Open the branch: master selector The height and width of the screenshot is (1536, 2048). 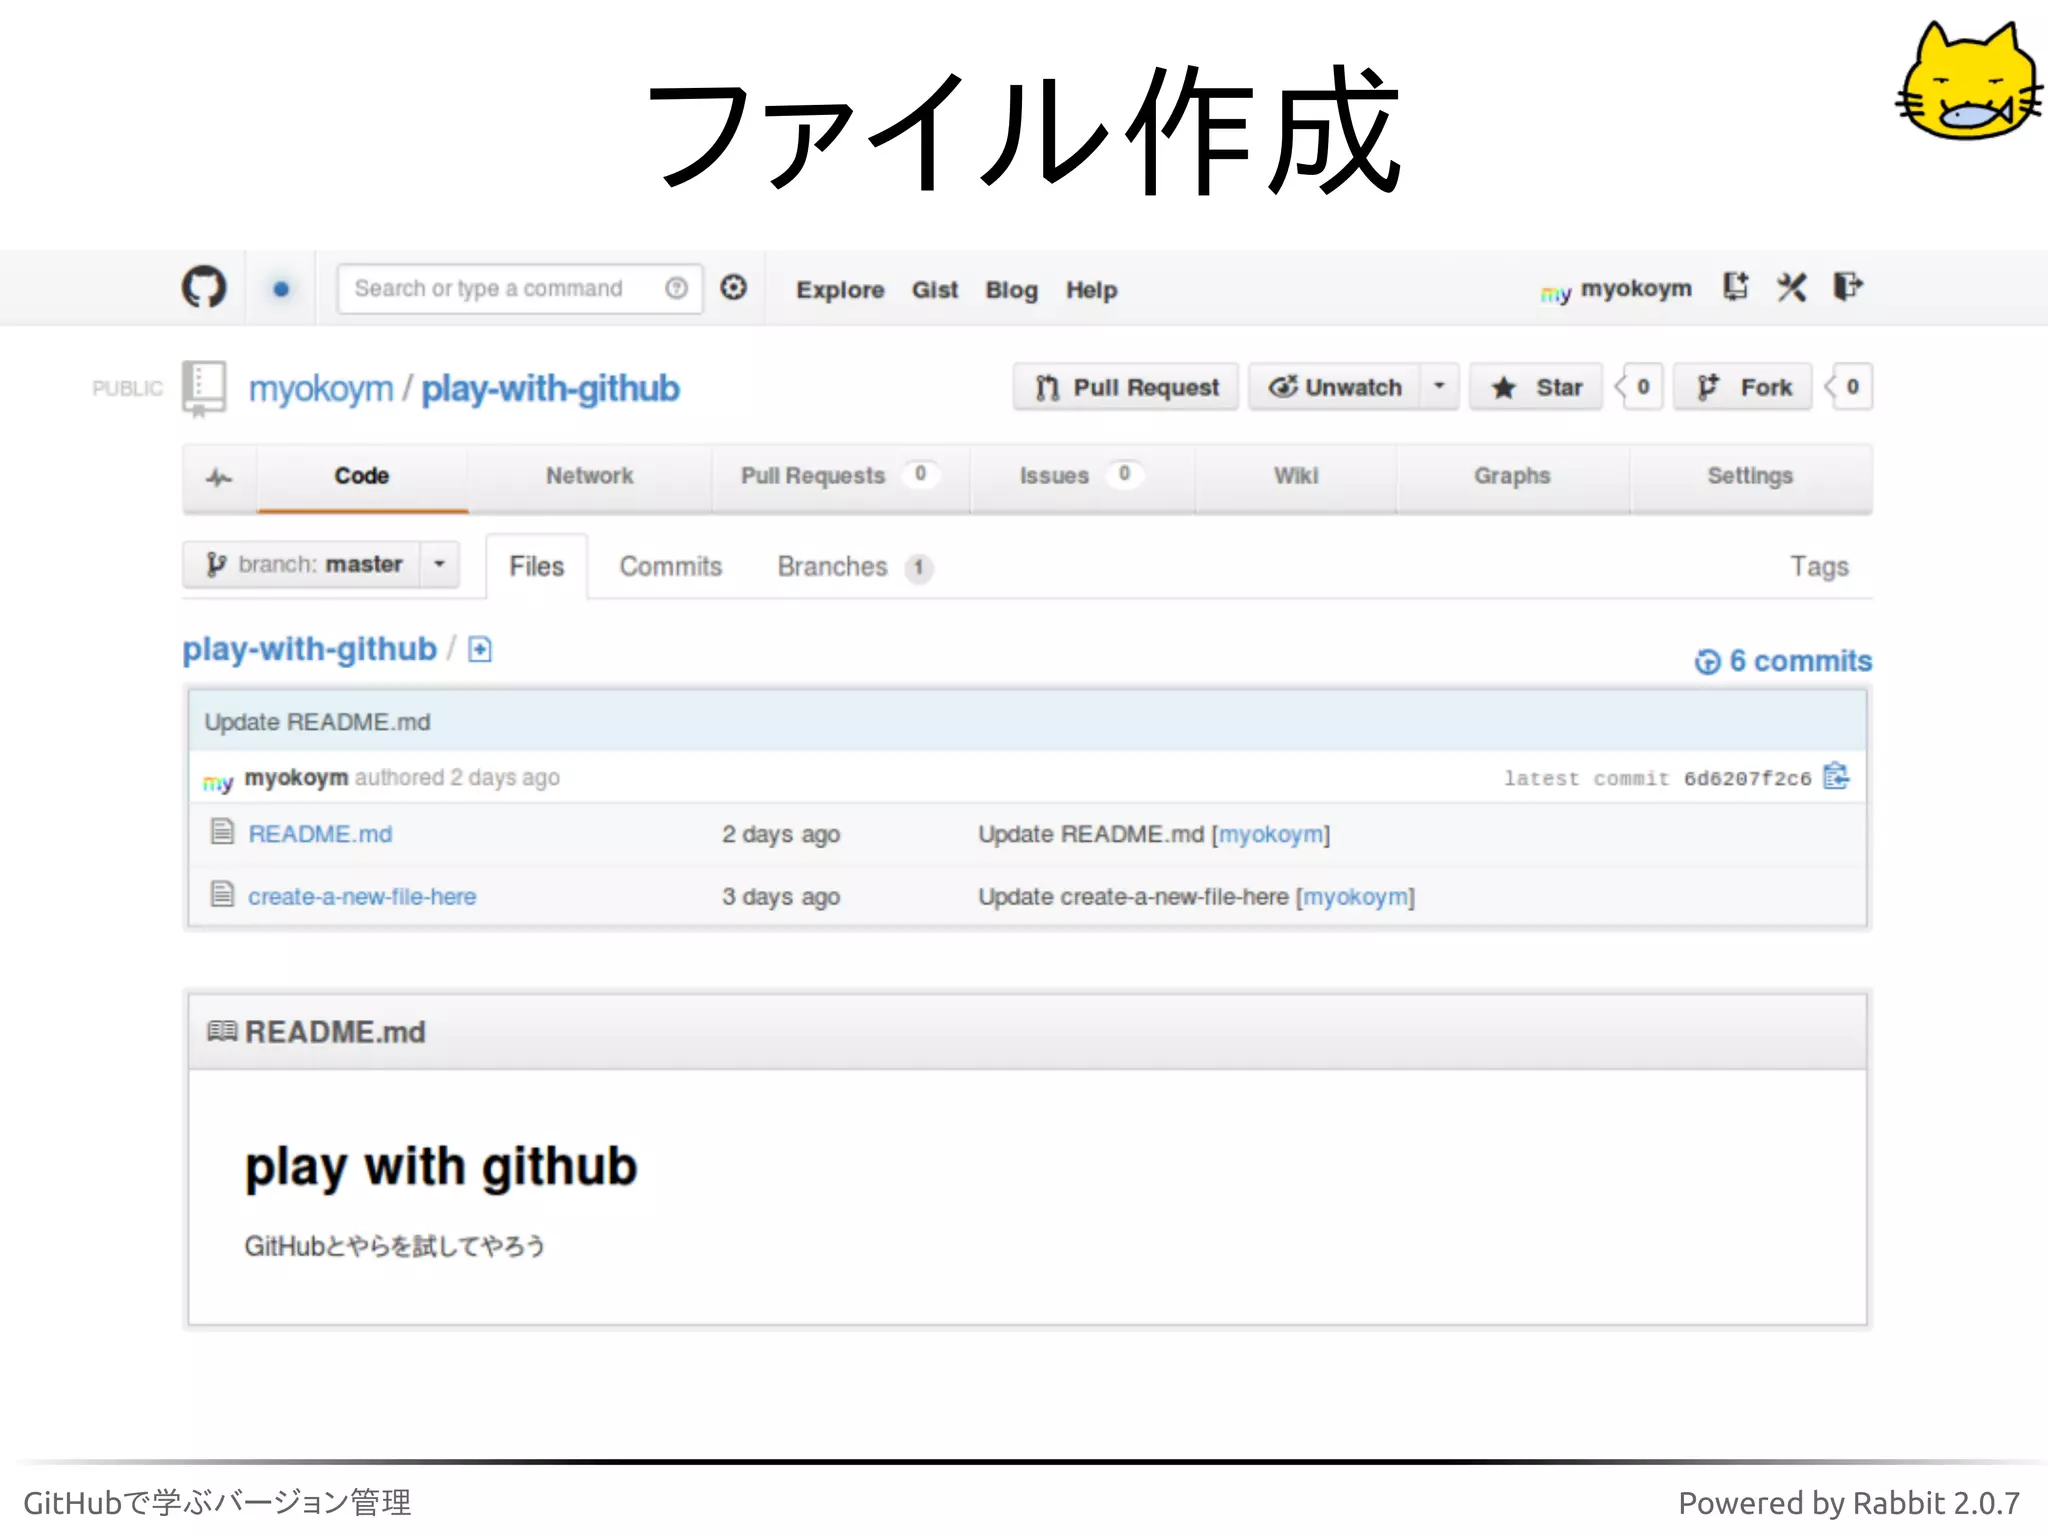click(x=302, y=565)
